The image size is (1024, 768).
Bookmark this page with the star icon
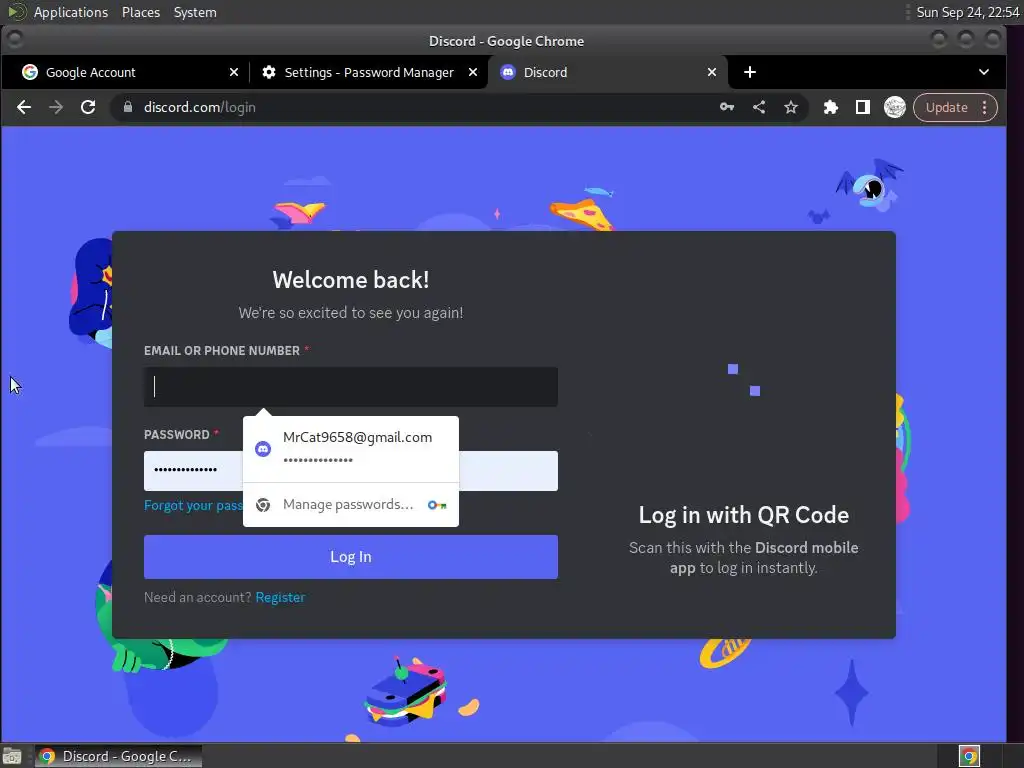click(791, 107)
